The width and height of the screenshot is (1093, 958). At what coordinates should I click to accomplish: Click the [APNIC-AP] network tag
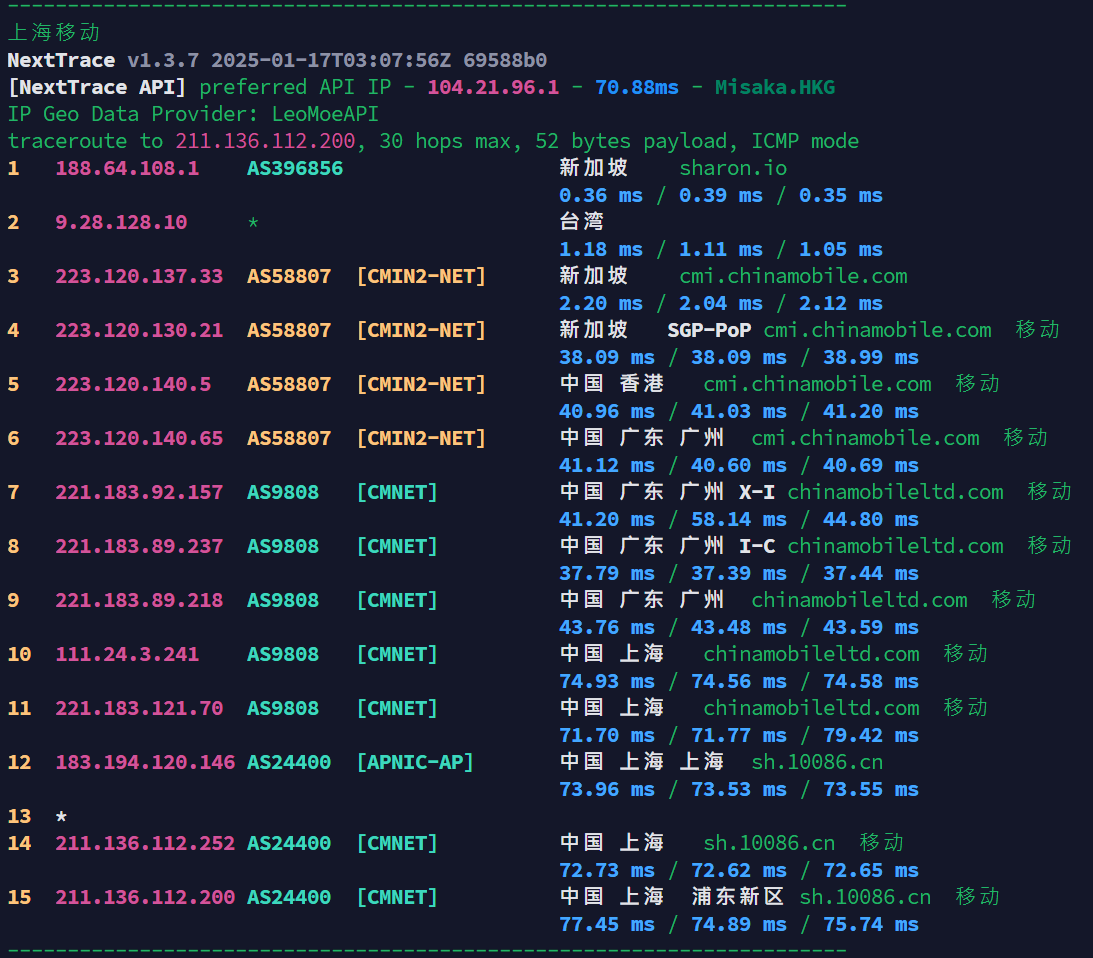coord(415,762)
